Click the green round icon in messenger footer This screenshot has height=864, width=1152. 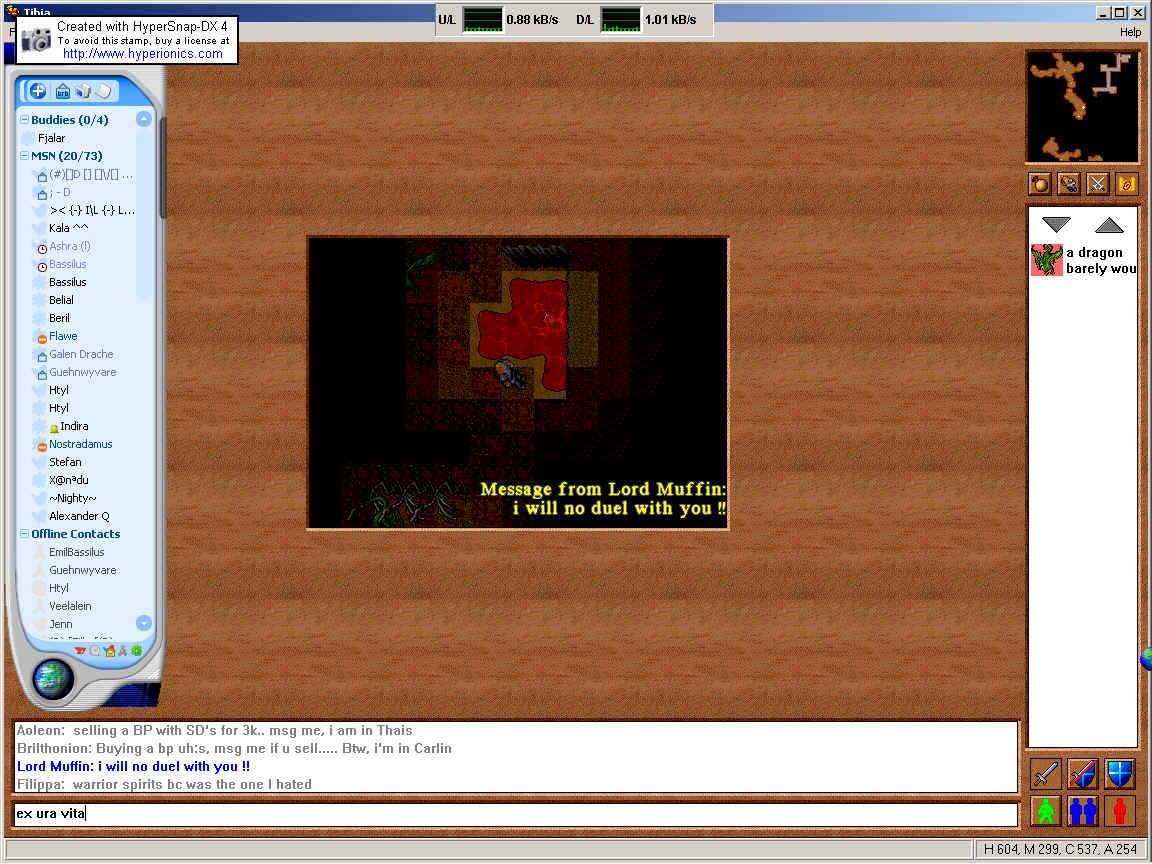pyautogui.click(x=136, y=651)
